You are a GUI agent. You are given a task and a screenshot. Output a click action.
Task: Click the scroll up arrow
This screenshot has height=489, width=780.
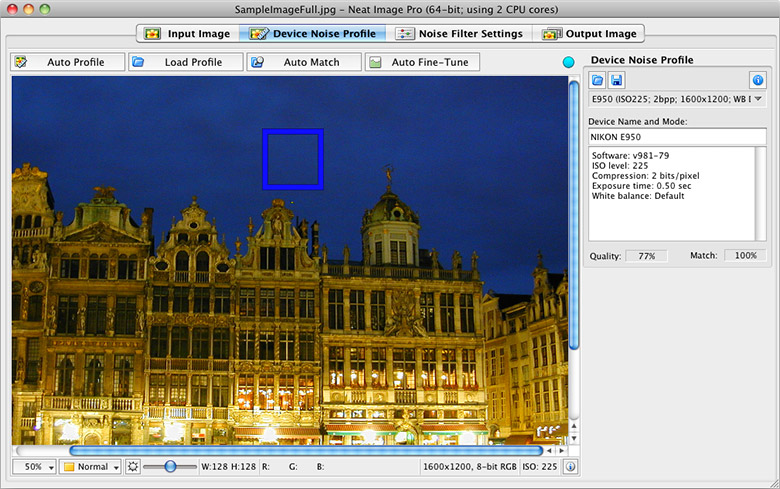(574, 426)
